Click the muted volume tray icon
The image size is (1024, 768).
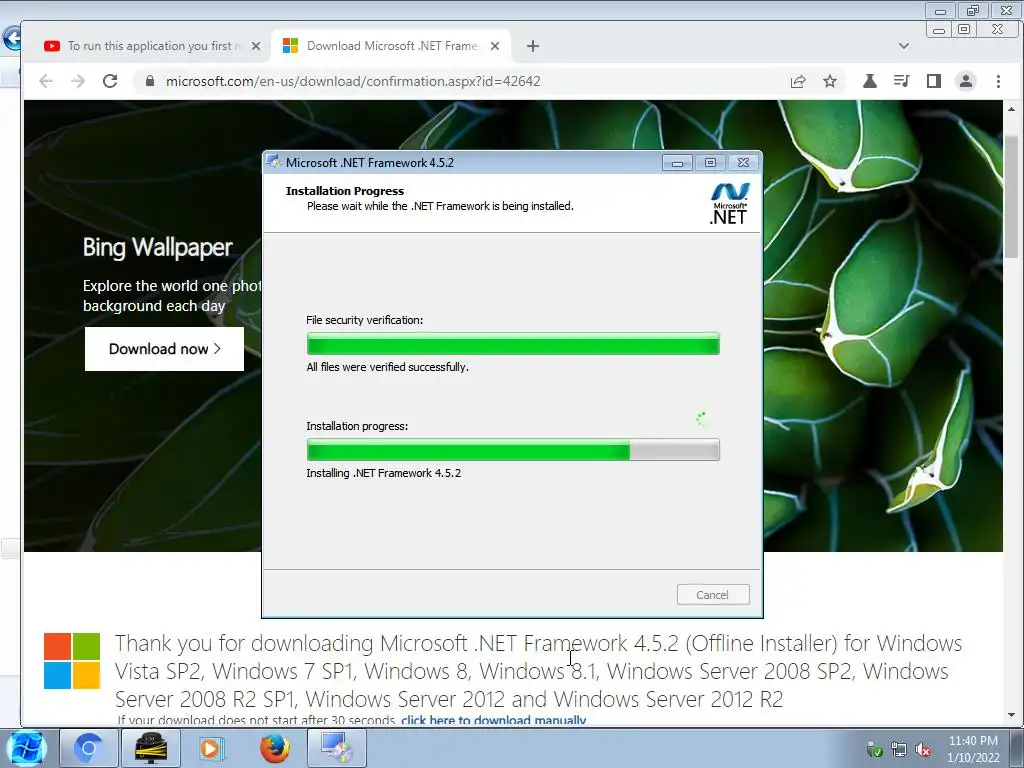pyautogui.click(x=923, y=750)
